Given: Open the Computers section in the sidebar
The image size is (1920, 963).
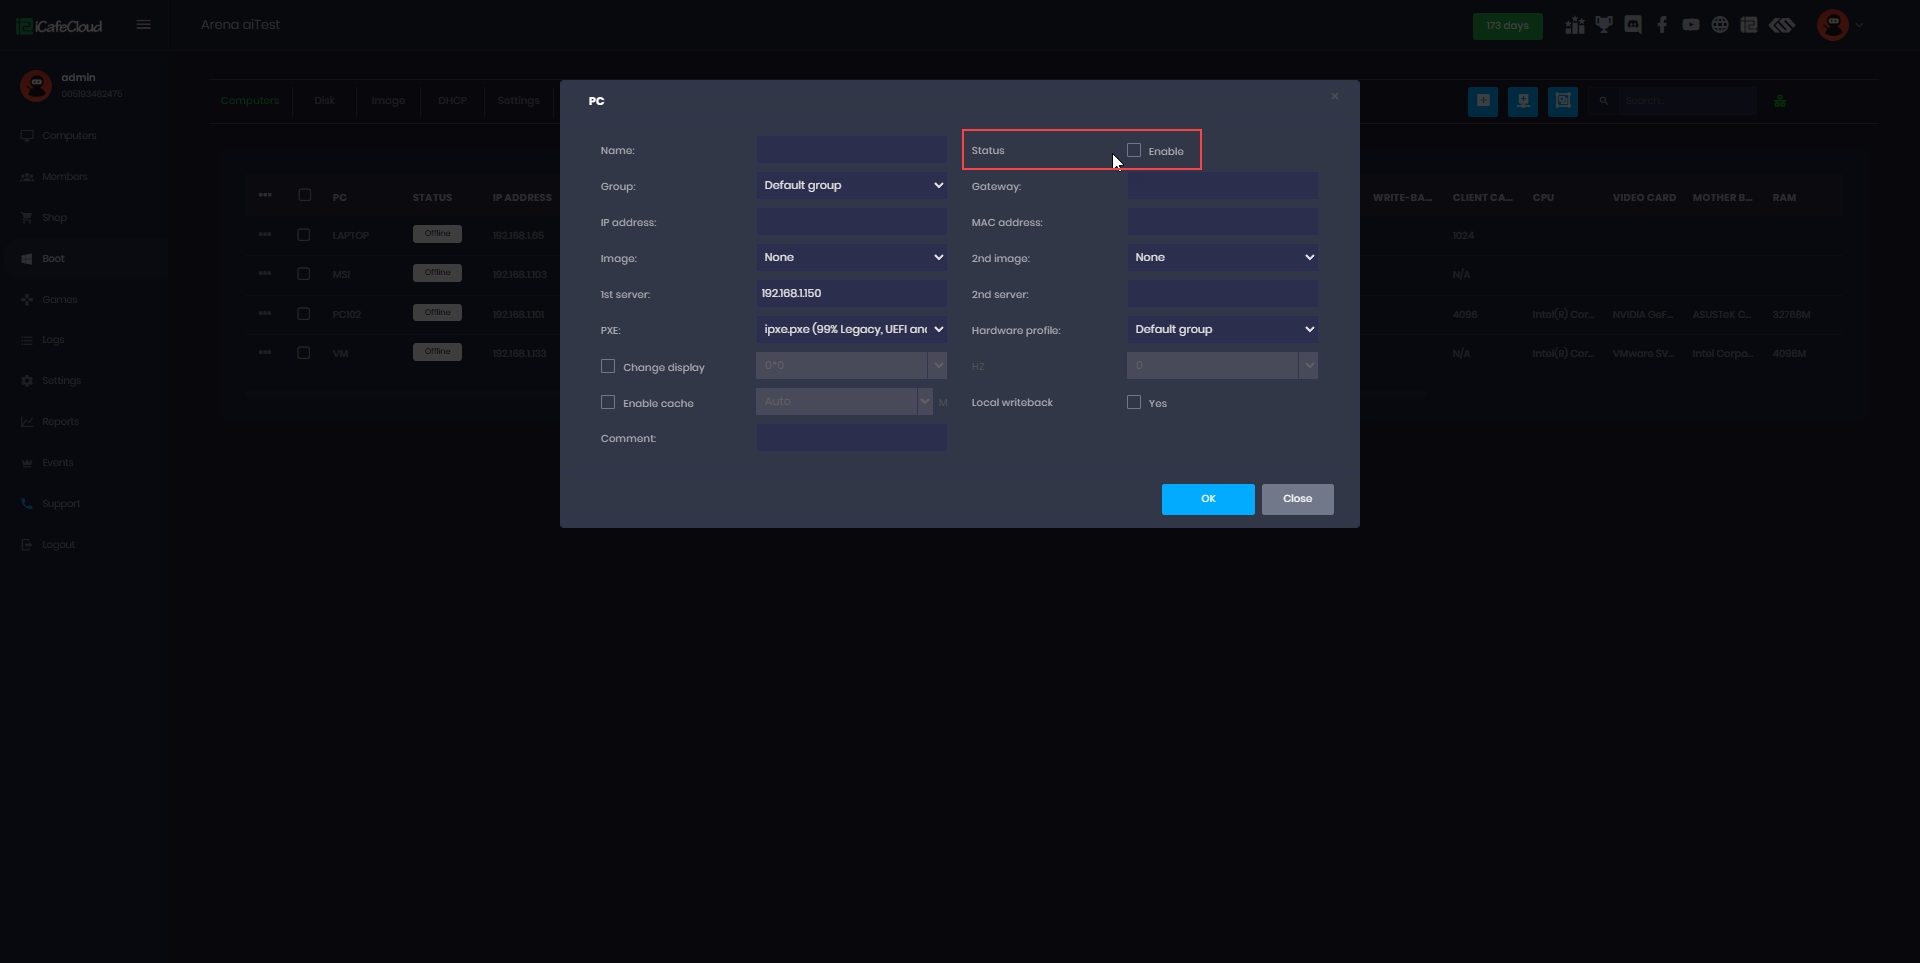Looking at the screenshot, I should click(x=68, y=135).
